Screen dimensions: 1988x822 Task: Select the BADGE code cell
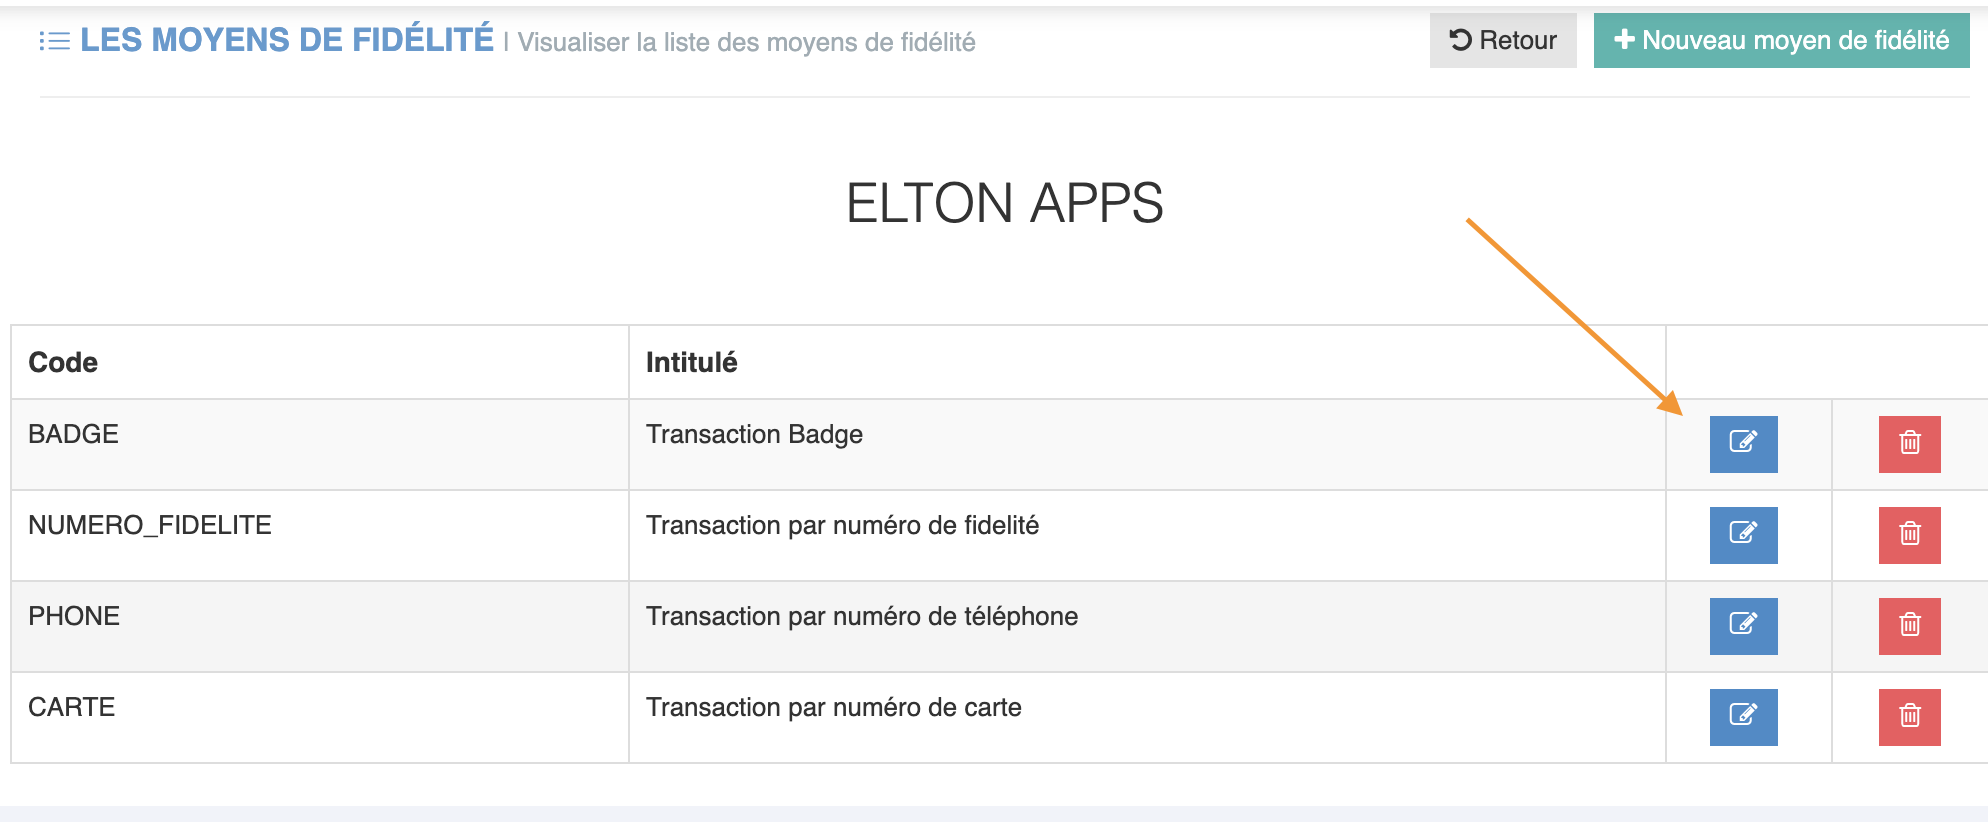tap(73, 434)
